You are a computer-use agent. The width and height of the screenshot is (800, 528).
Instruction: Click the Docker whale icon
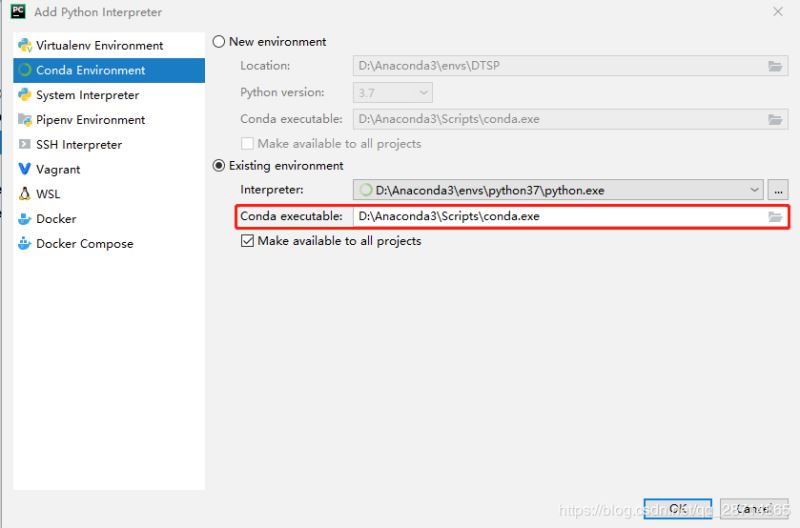[25, 218]
